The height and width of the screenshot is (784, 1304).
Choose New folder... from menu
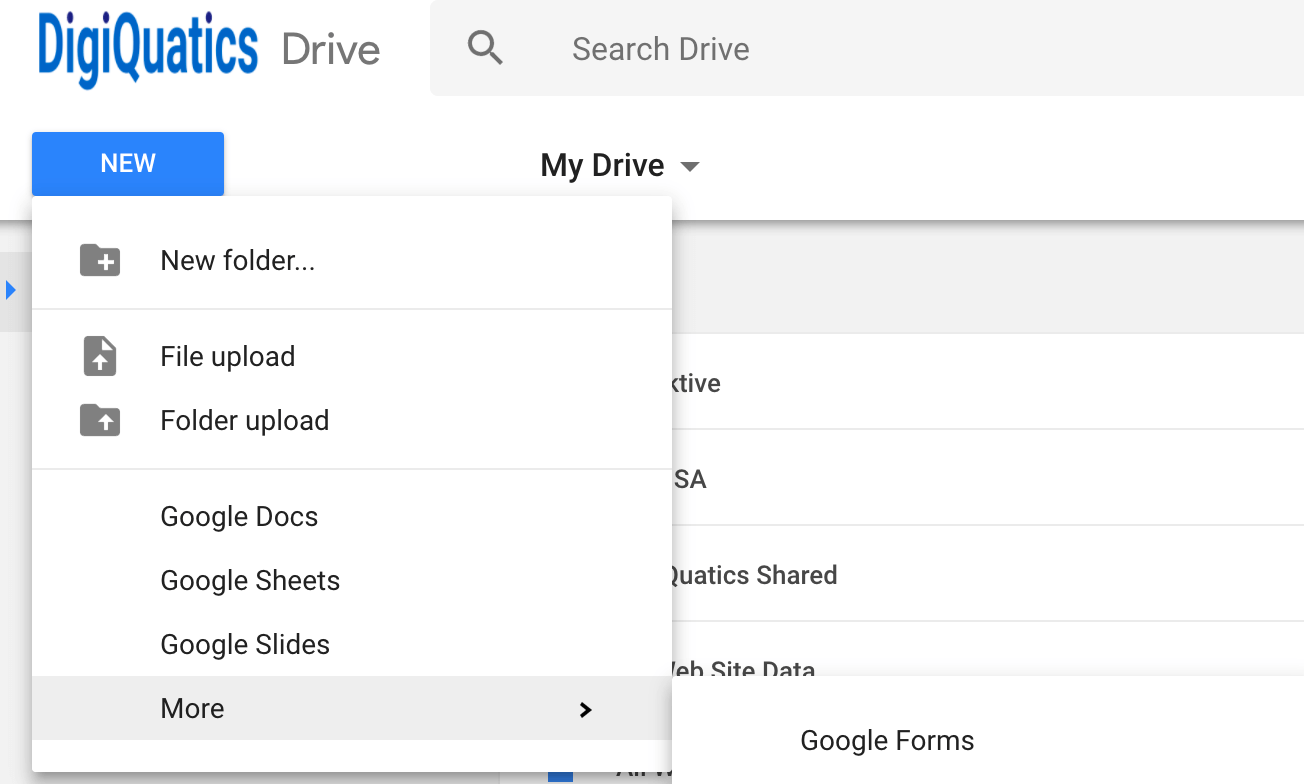point(352,261)
